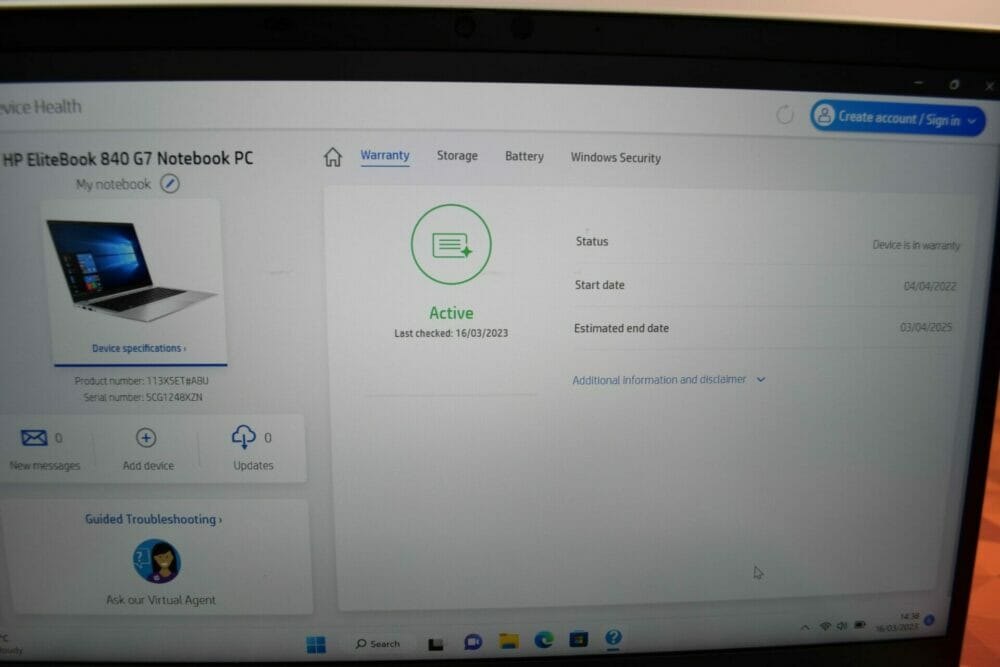Open Task View from the taskbar

(x=436, y=644)
